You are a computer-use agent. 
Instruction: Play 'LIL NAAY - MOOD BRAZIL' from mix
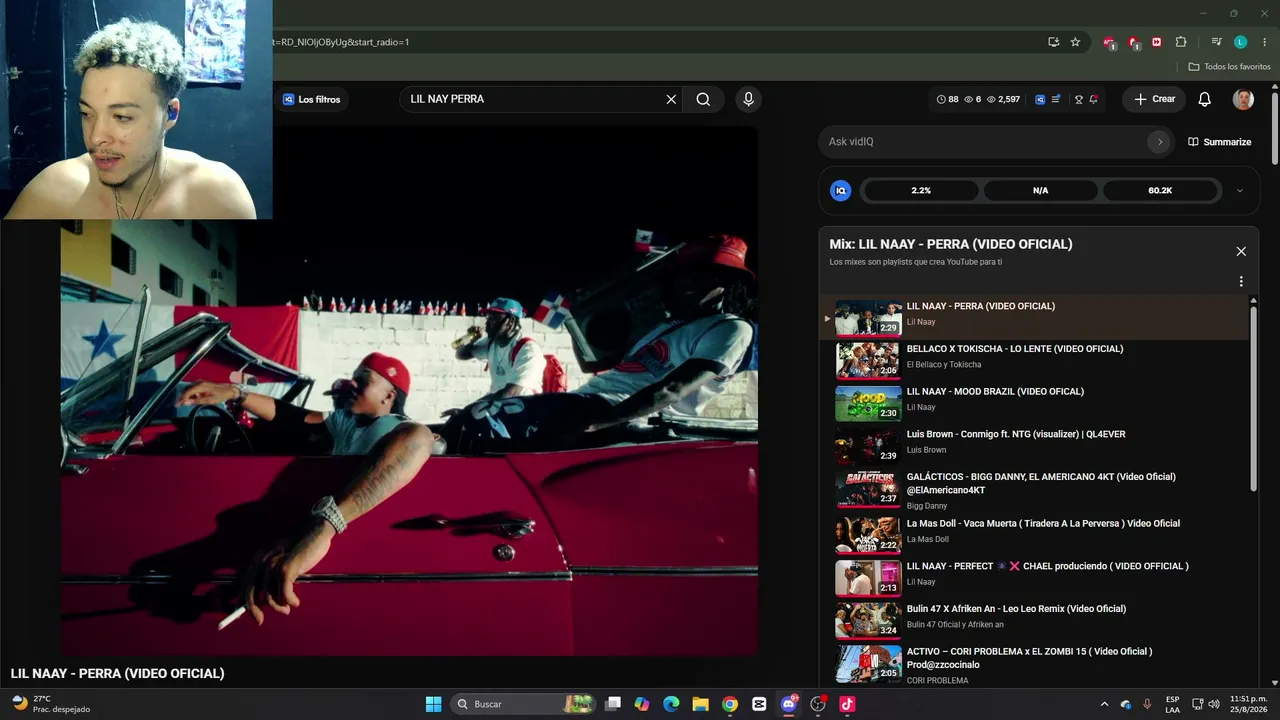tap(1033, 401)
